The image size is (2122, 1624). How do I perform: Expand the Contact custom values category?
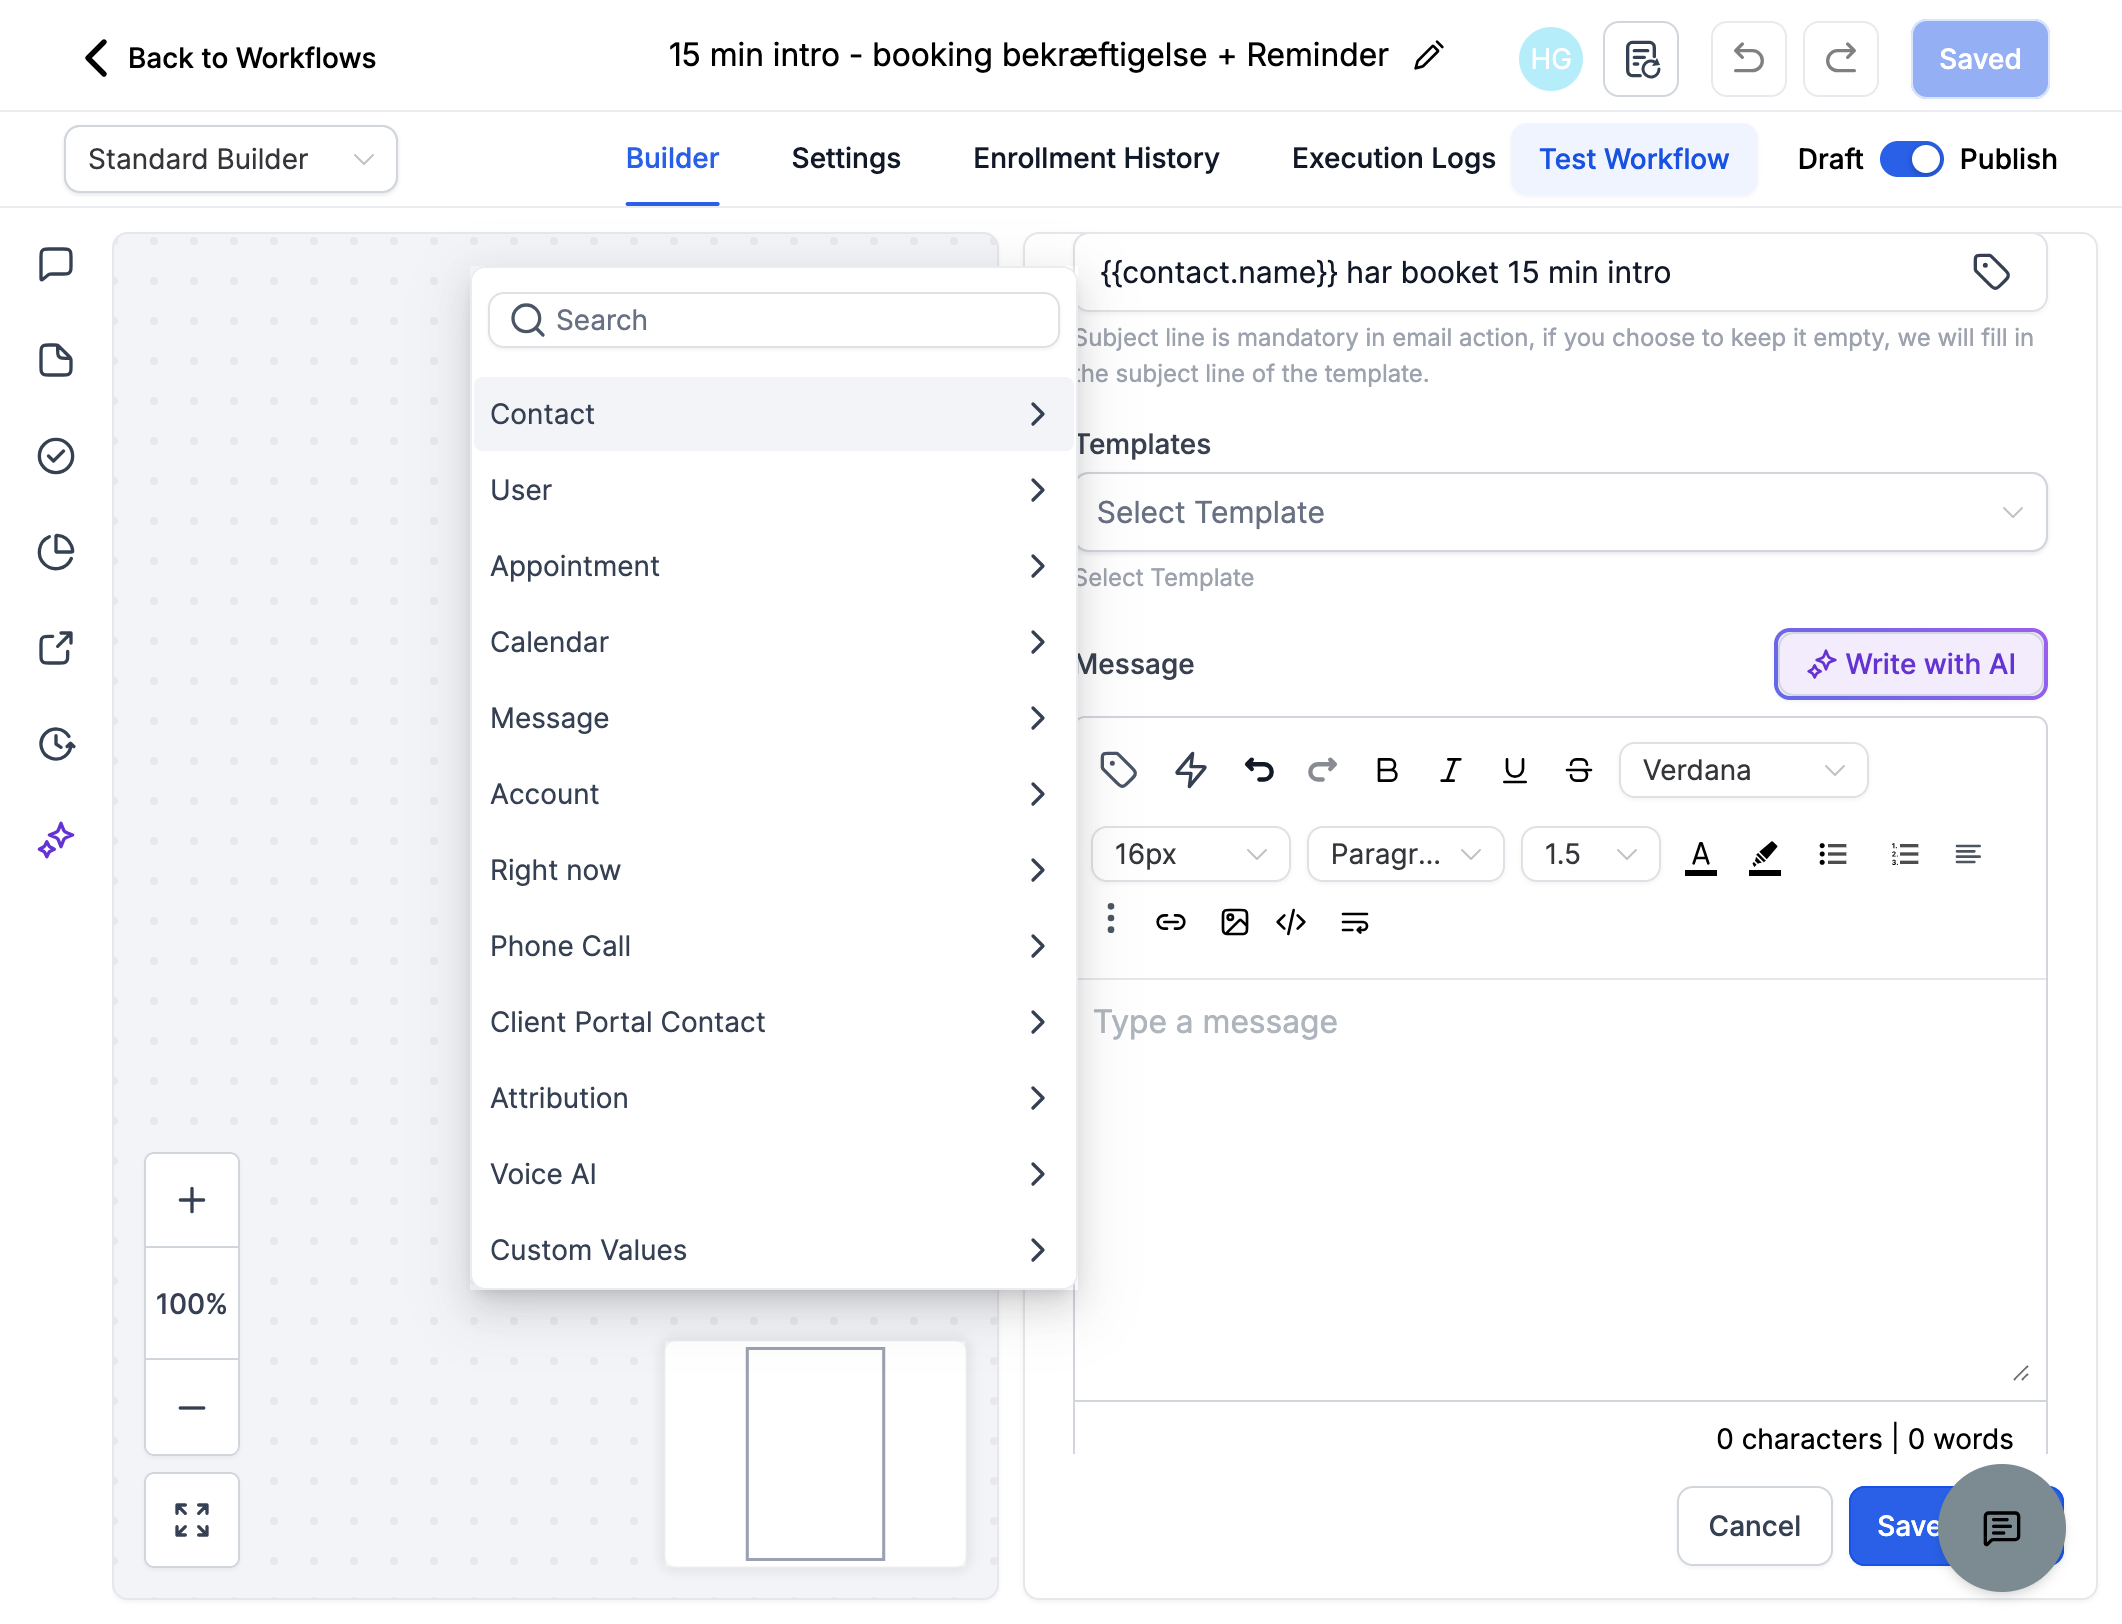click(x=773, y=414)
